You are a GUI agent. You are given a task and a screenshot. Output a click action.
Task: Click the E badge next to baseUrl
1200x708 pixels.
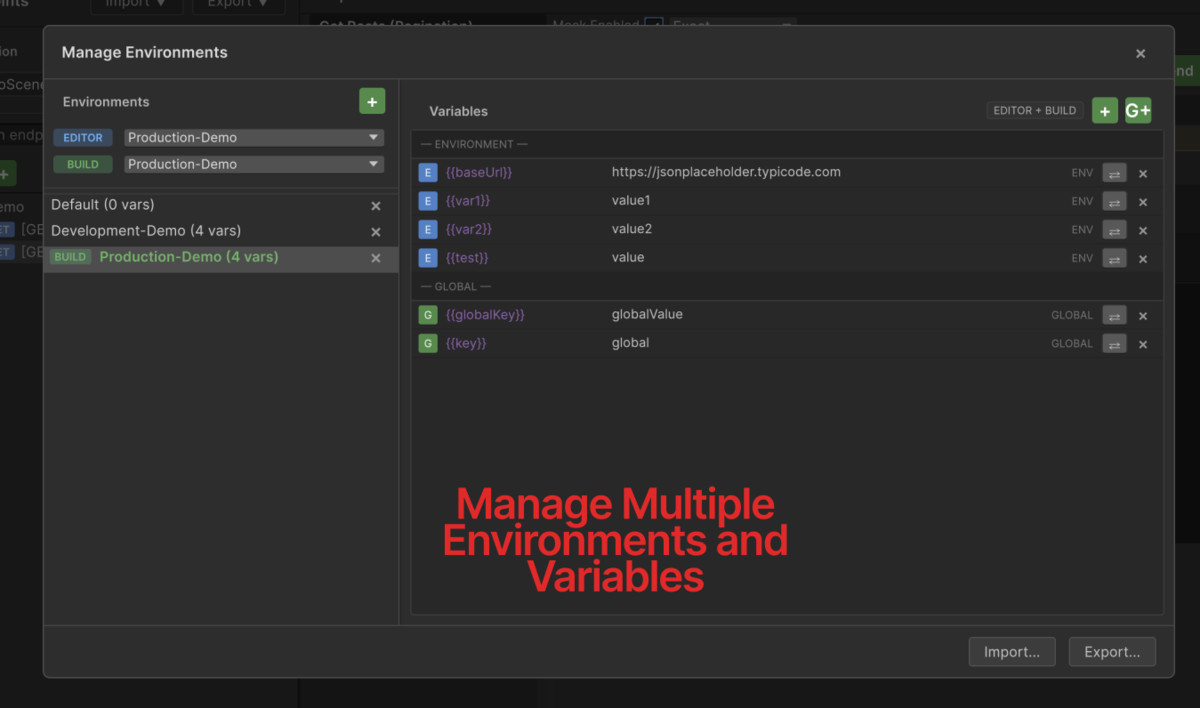tap(428, 173)
